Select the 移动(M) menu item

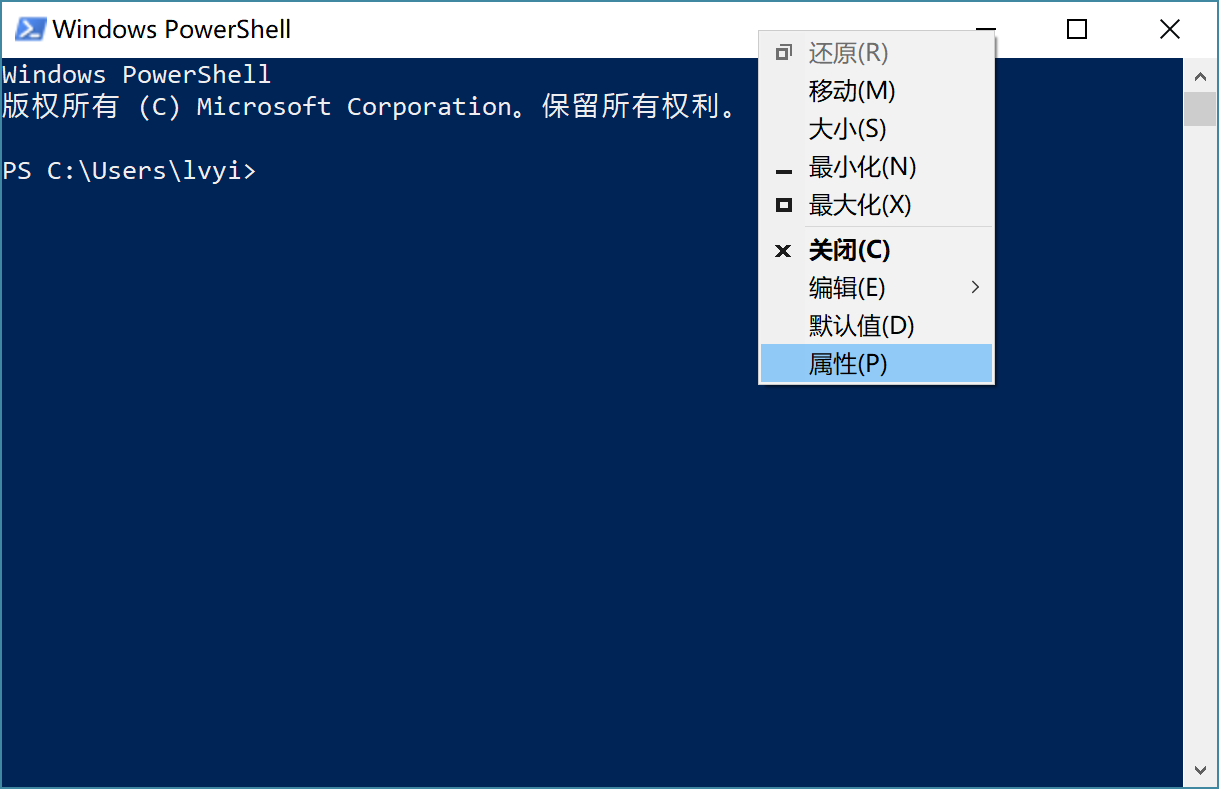[x=877, y=91]
